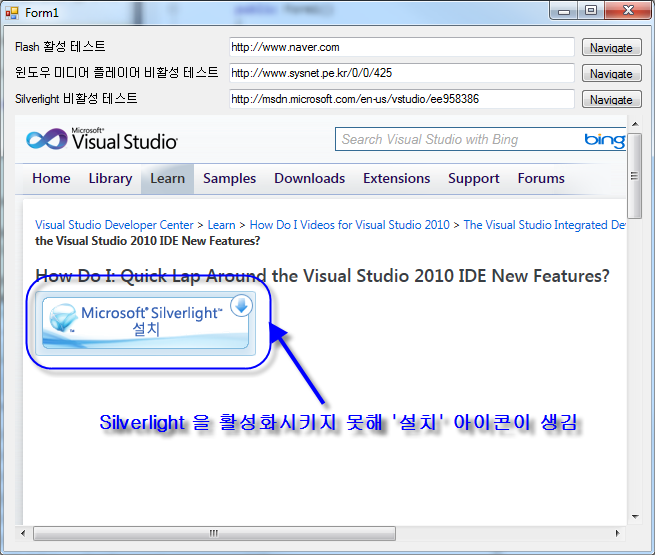Screen dimensions: 655x555
Task: Click the Search Visual Studio with Bing field
Action: [x=458, y=139]
